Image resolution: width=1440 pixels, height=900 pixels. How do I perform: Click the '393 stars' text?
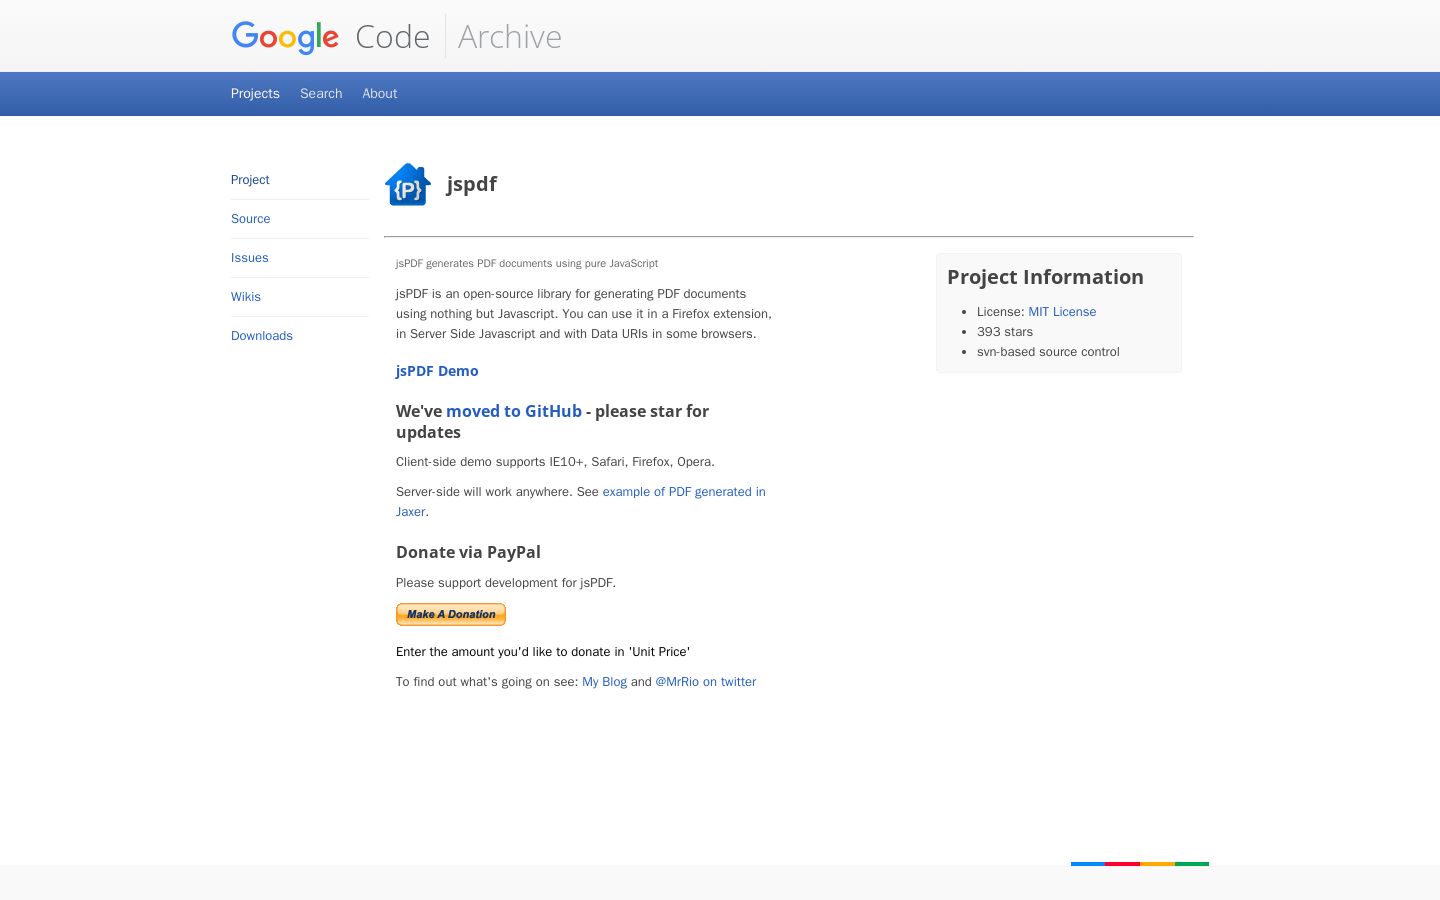[x=1005, y=332]
